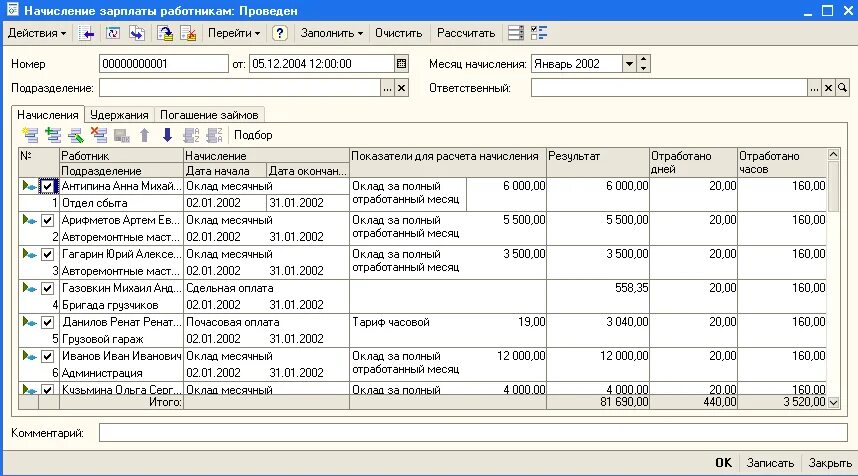The image size is (858, 476).
Task: Edit current row with the pencil icon
Action: (76, 135)
